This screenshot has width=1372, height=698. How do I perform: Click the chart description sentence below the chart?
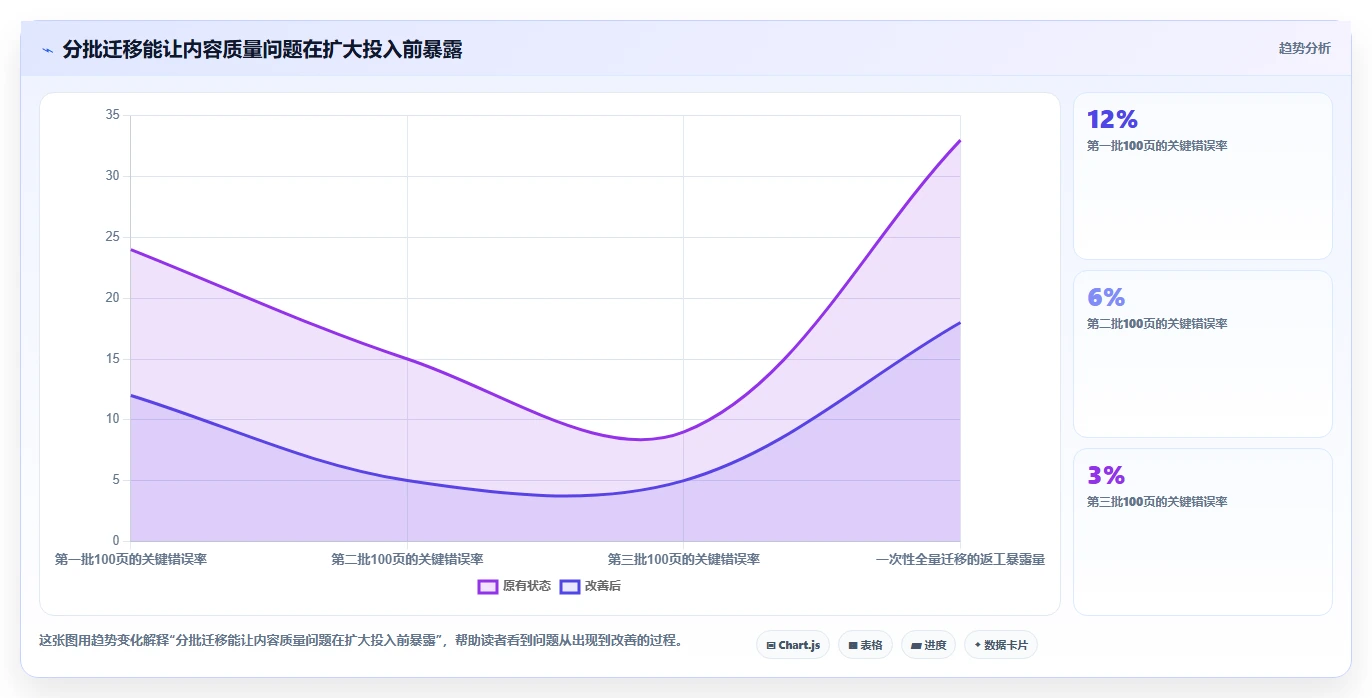(x=364, y=641)
